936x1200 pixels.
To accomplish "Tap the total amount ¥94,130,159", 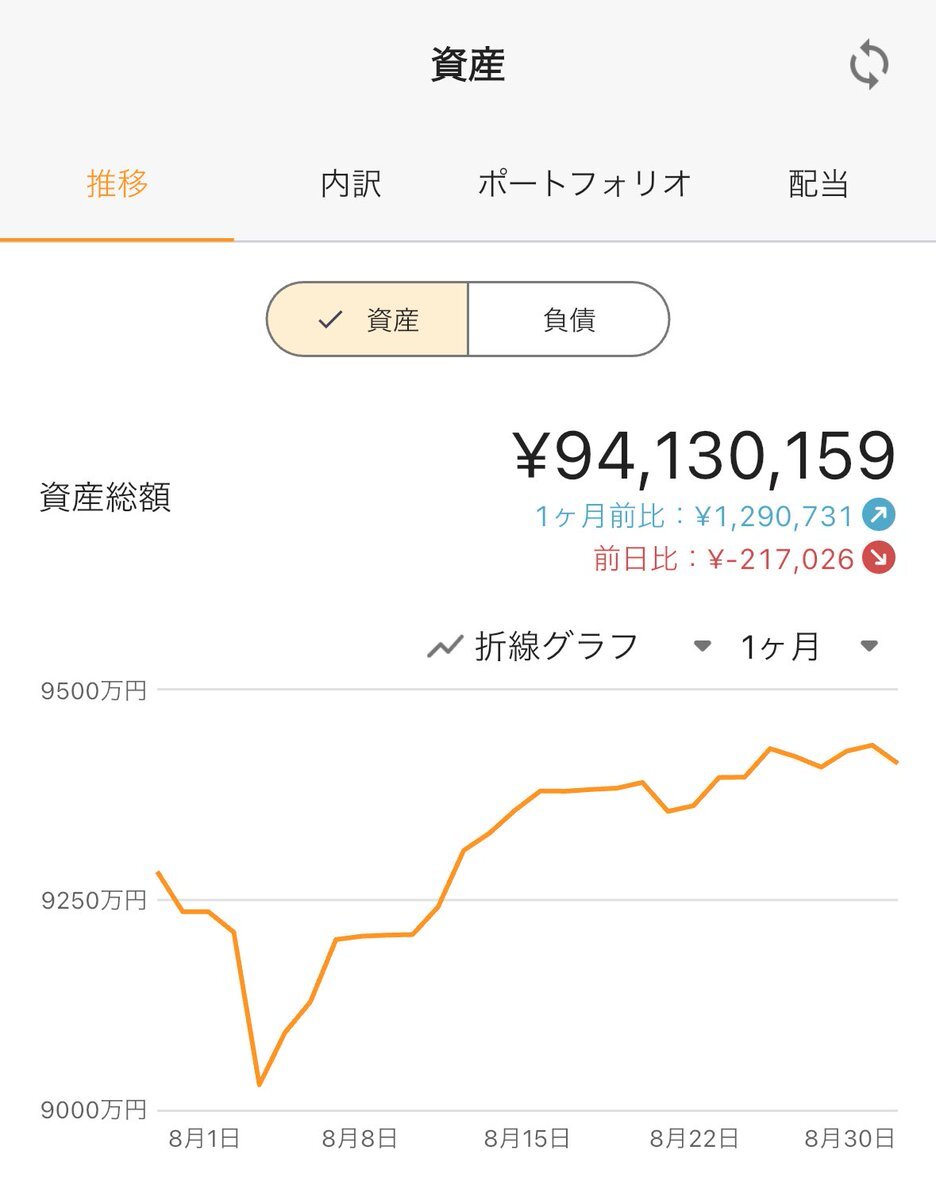I will point(705,455).
